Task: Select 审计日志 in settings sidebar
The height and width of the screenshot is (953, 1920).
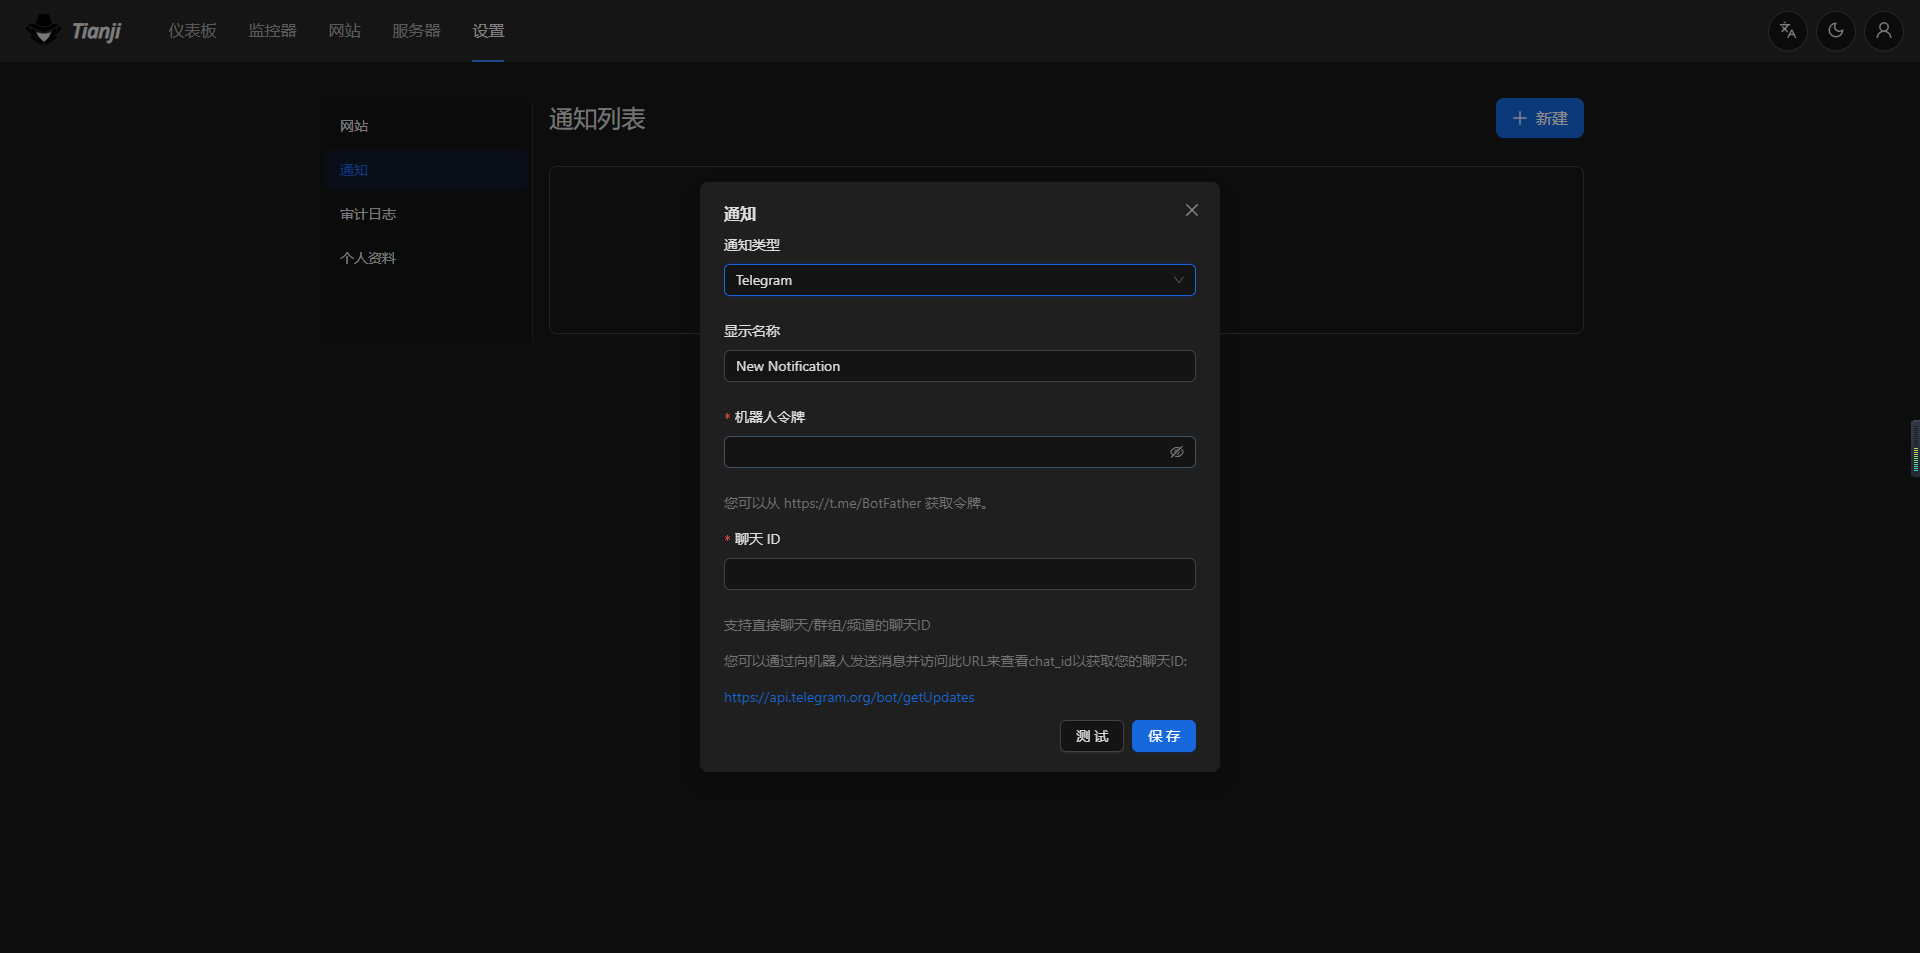Action: [368, 214]
